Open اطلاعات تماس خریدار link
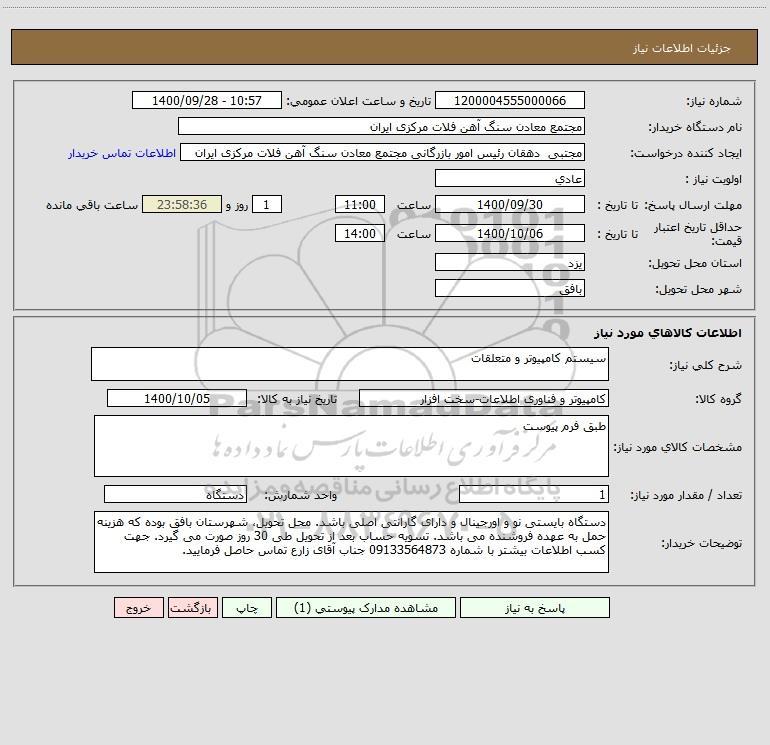The image size is (770, 745). coord(122,153)
